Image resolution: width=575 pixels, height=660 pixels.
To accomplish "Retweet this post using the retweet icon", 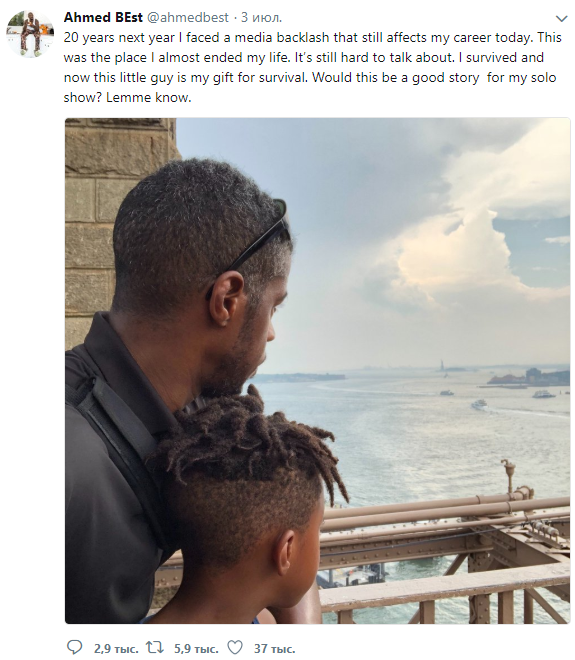I will pyautogui.click(x=154, y=647).
